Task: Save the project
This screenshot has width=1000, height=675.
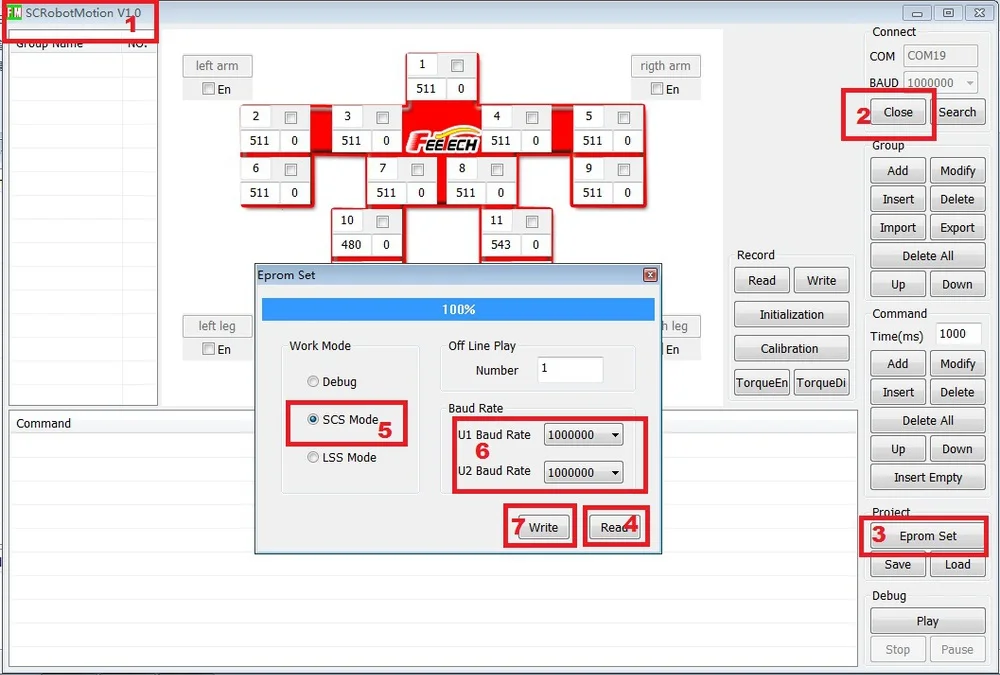Action: [898, 565]
